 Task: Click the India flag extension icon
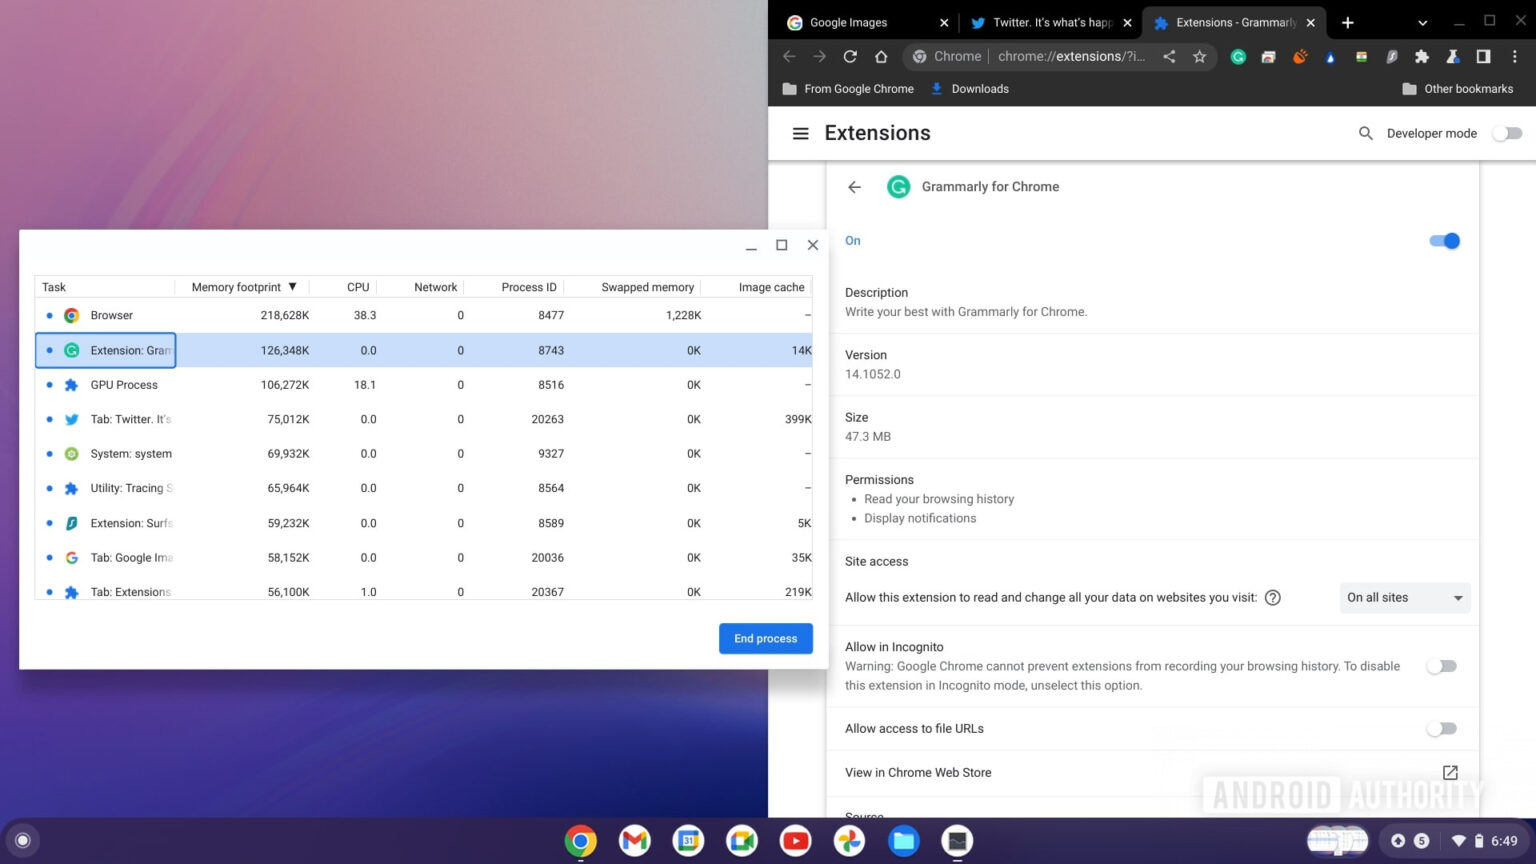1361,57
